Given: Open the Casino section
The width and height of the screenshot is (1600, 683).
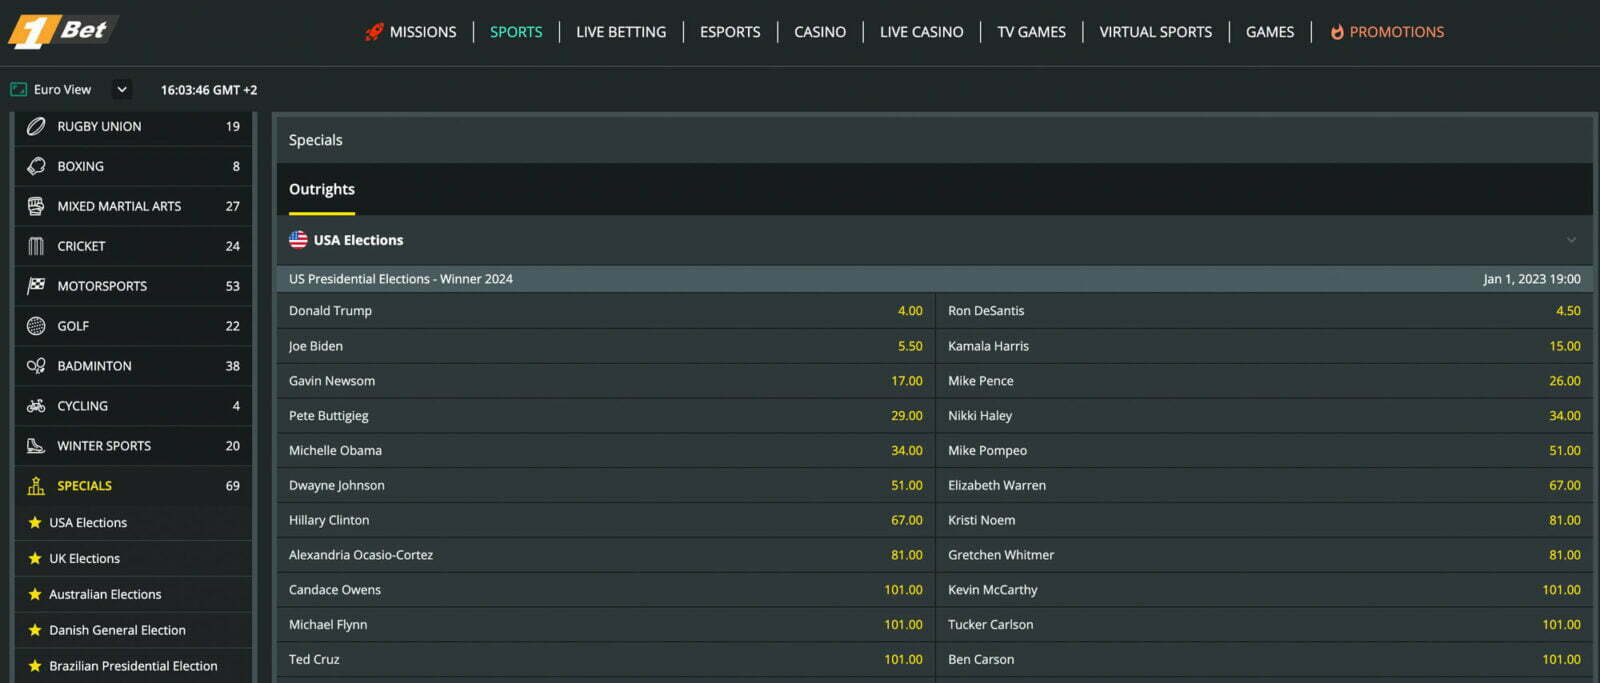Looking at the screenshot, I should click(820, 32).
